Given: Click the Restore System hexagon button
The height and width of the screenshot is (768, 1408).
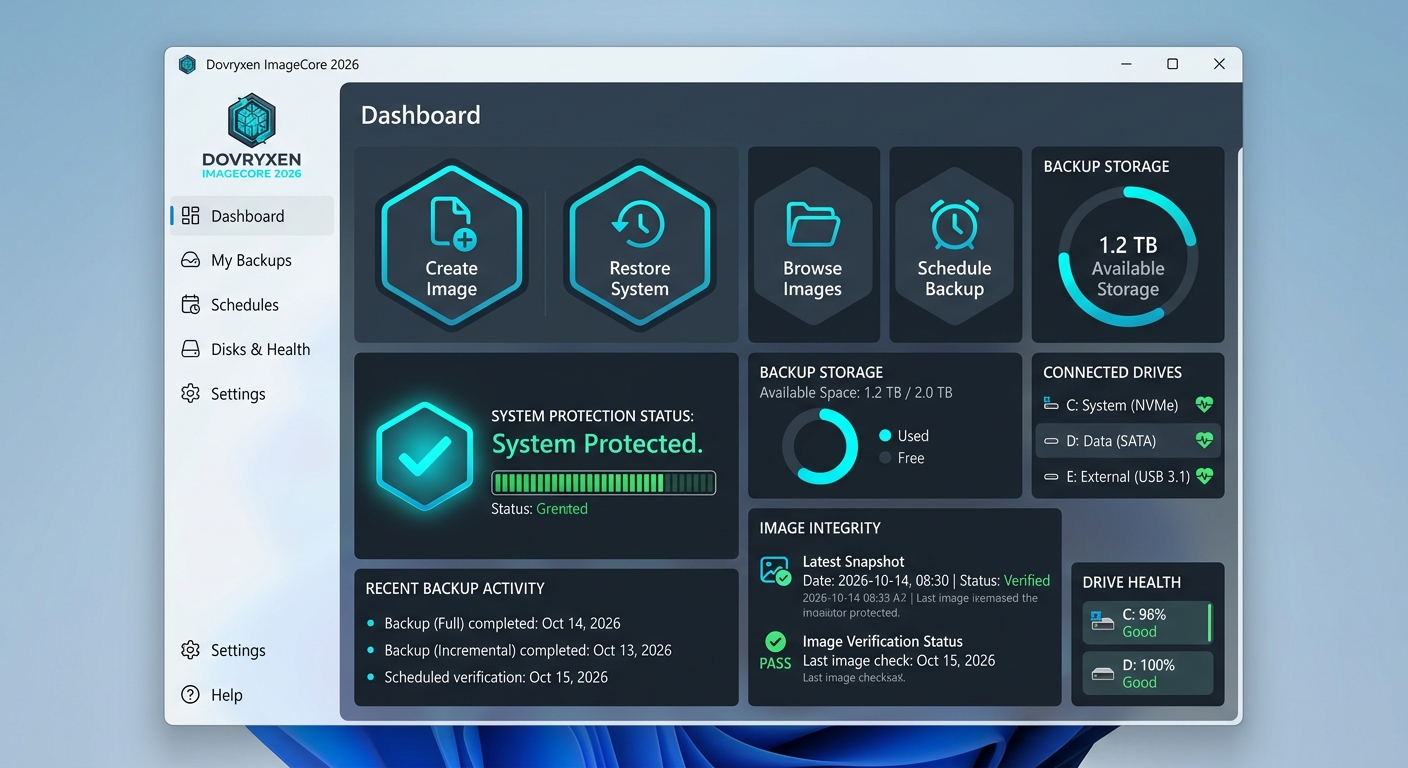Looking at the screenshot, I should [x=640, y=246].
